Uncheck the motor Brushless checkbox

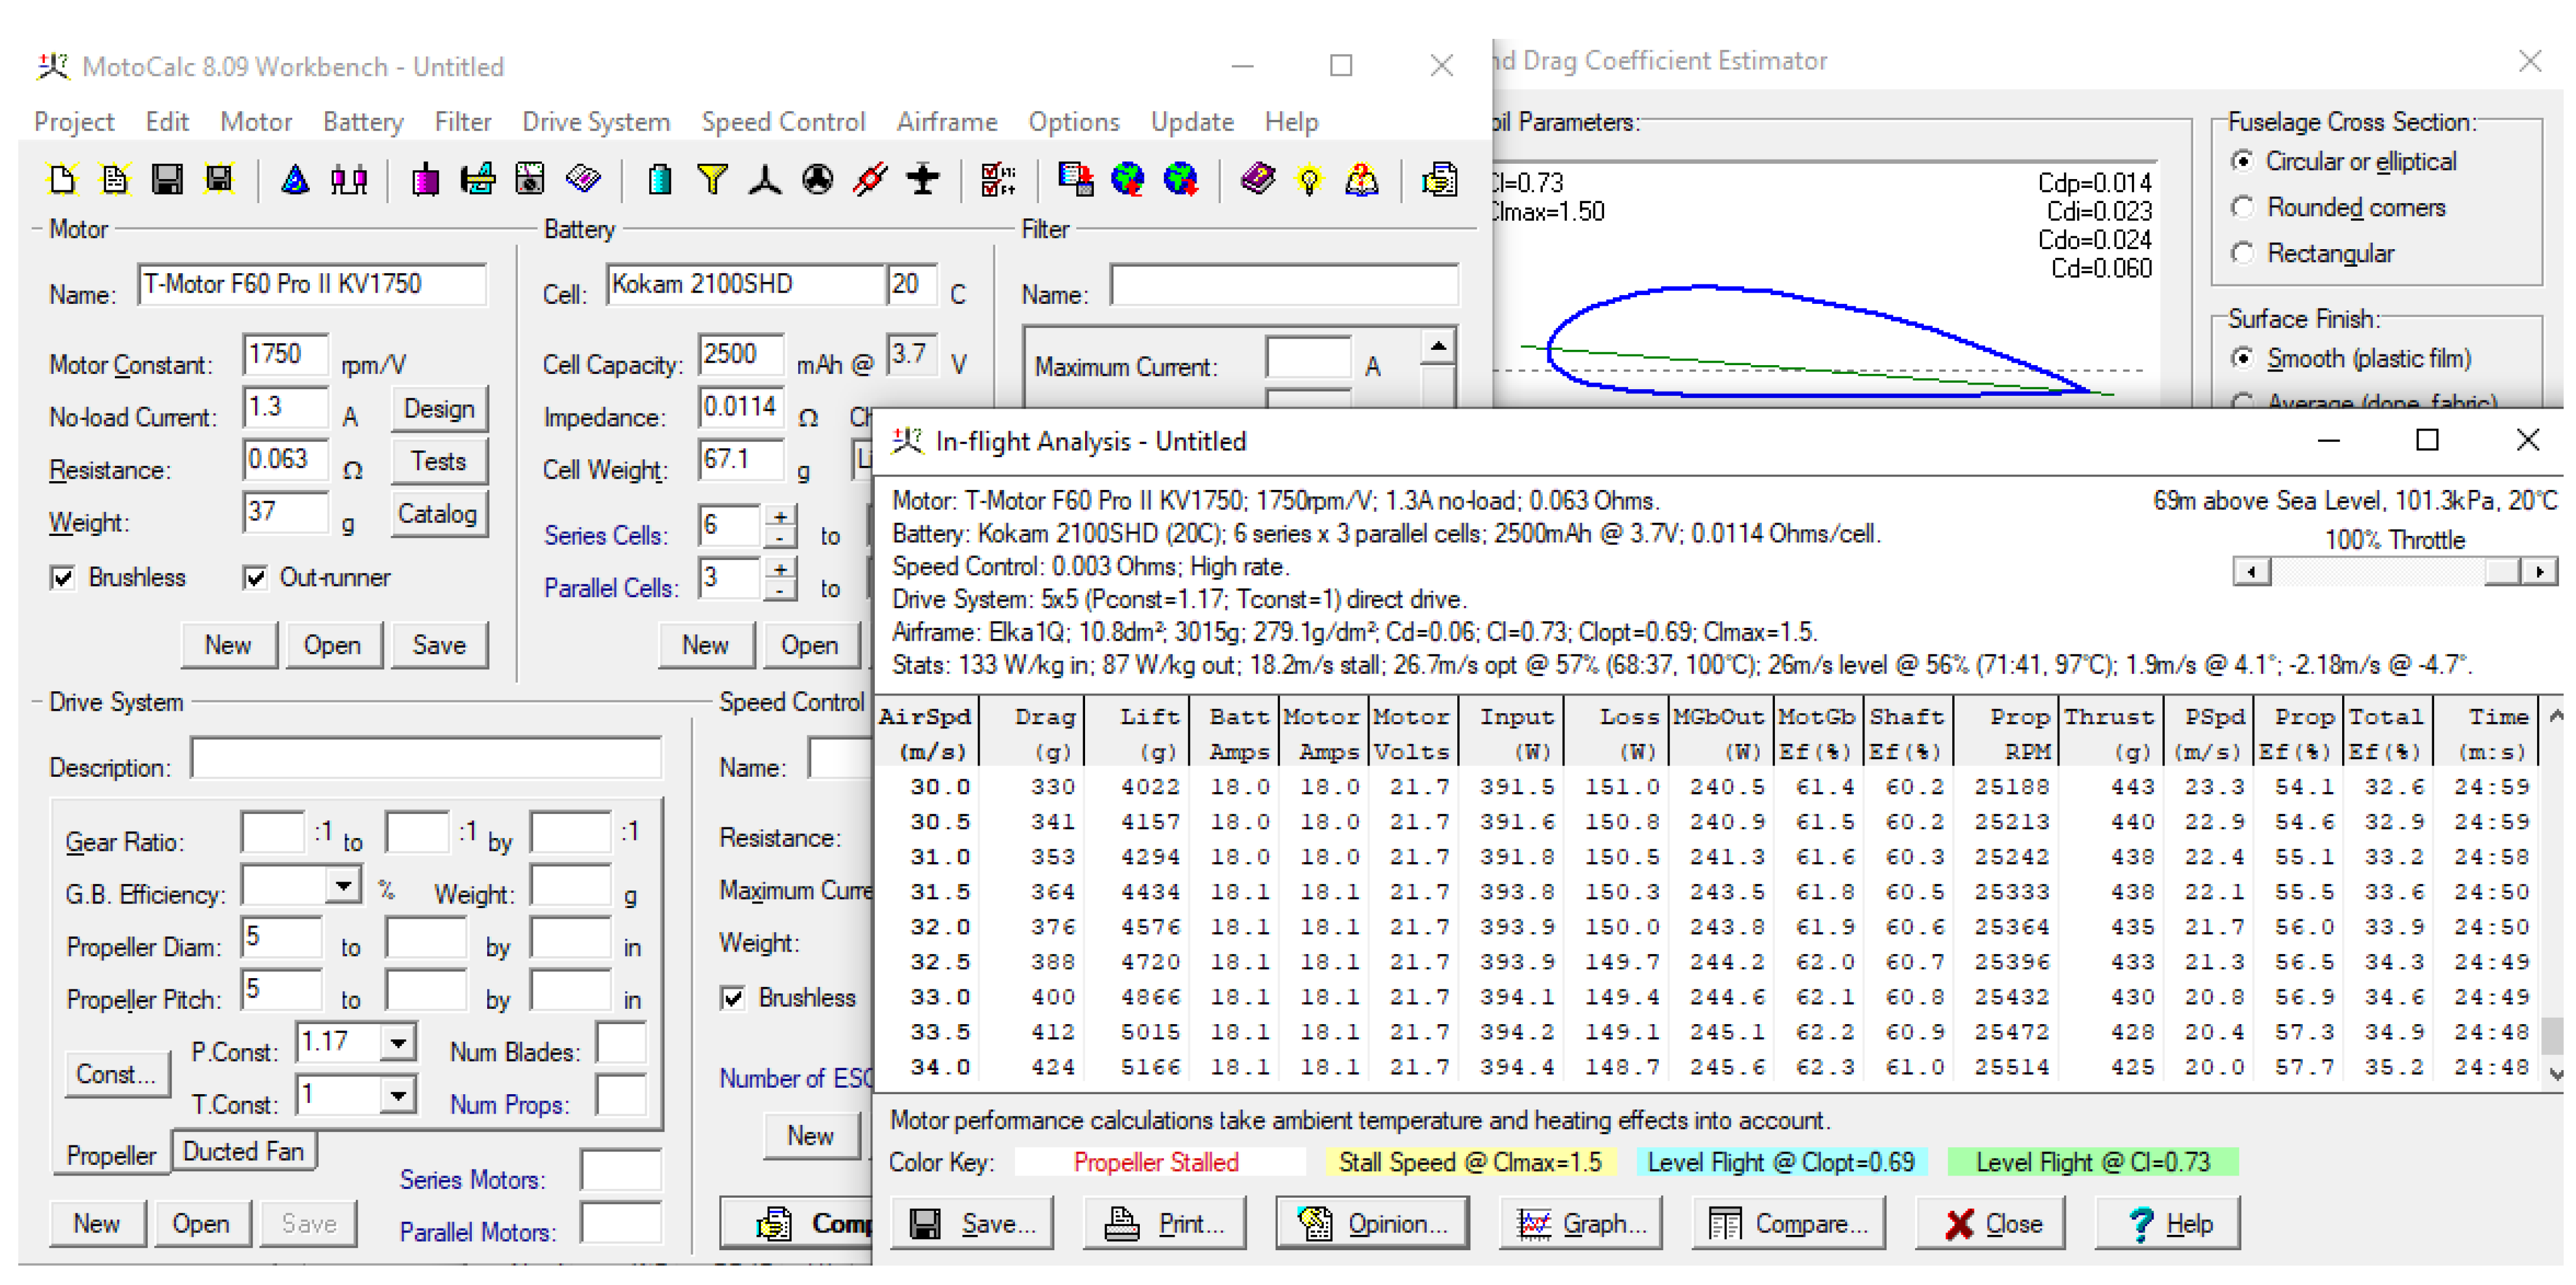[x=63, y=578]
